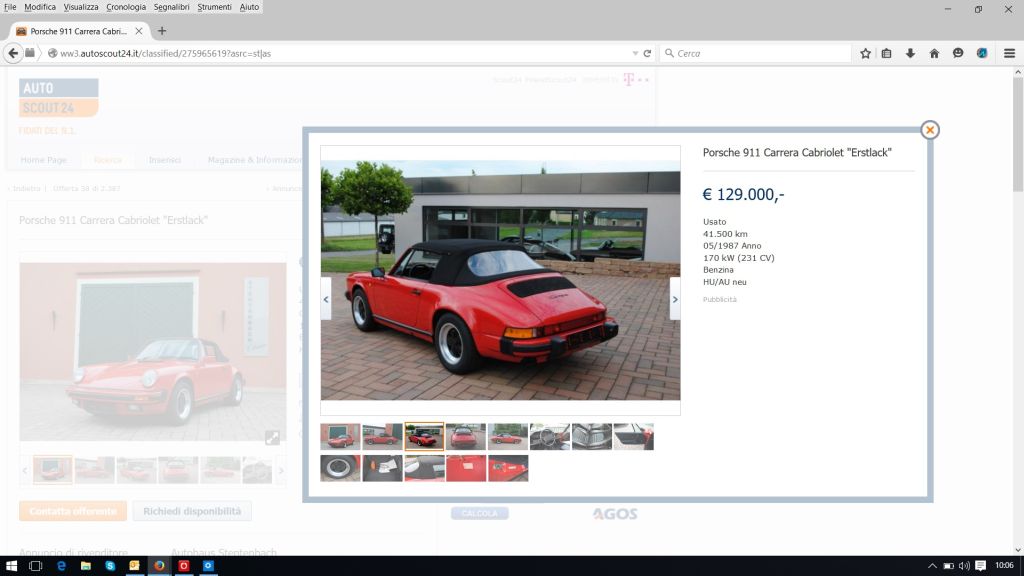Image resolution: width=1024 pixels, height=576 pixels.
Task: Open the chat smiley toolbar icon
Action: pos(958,54)
